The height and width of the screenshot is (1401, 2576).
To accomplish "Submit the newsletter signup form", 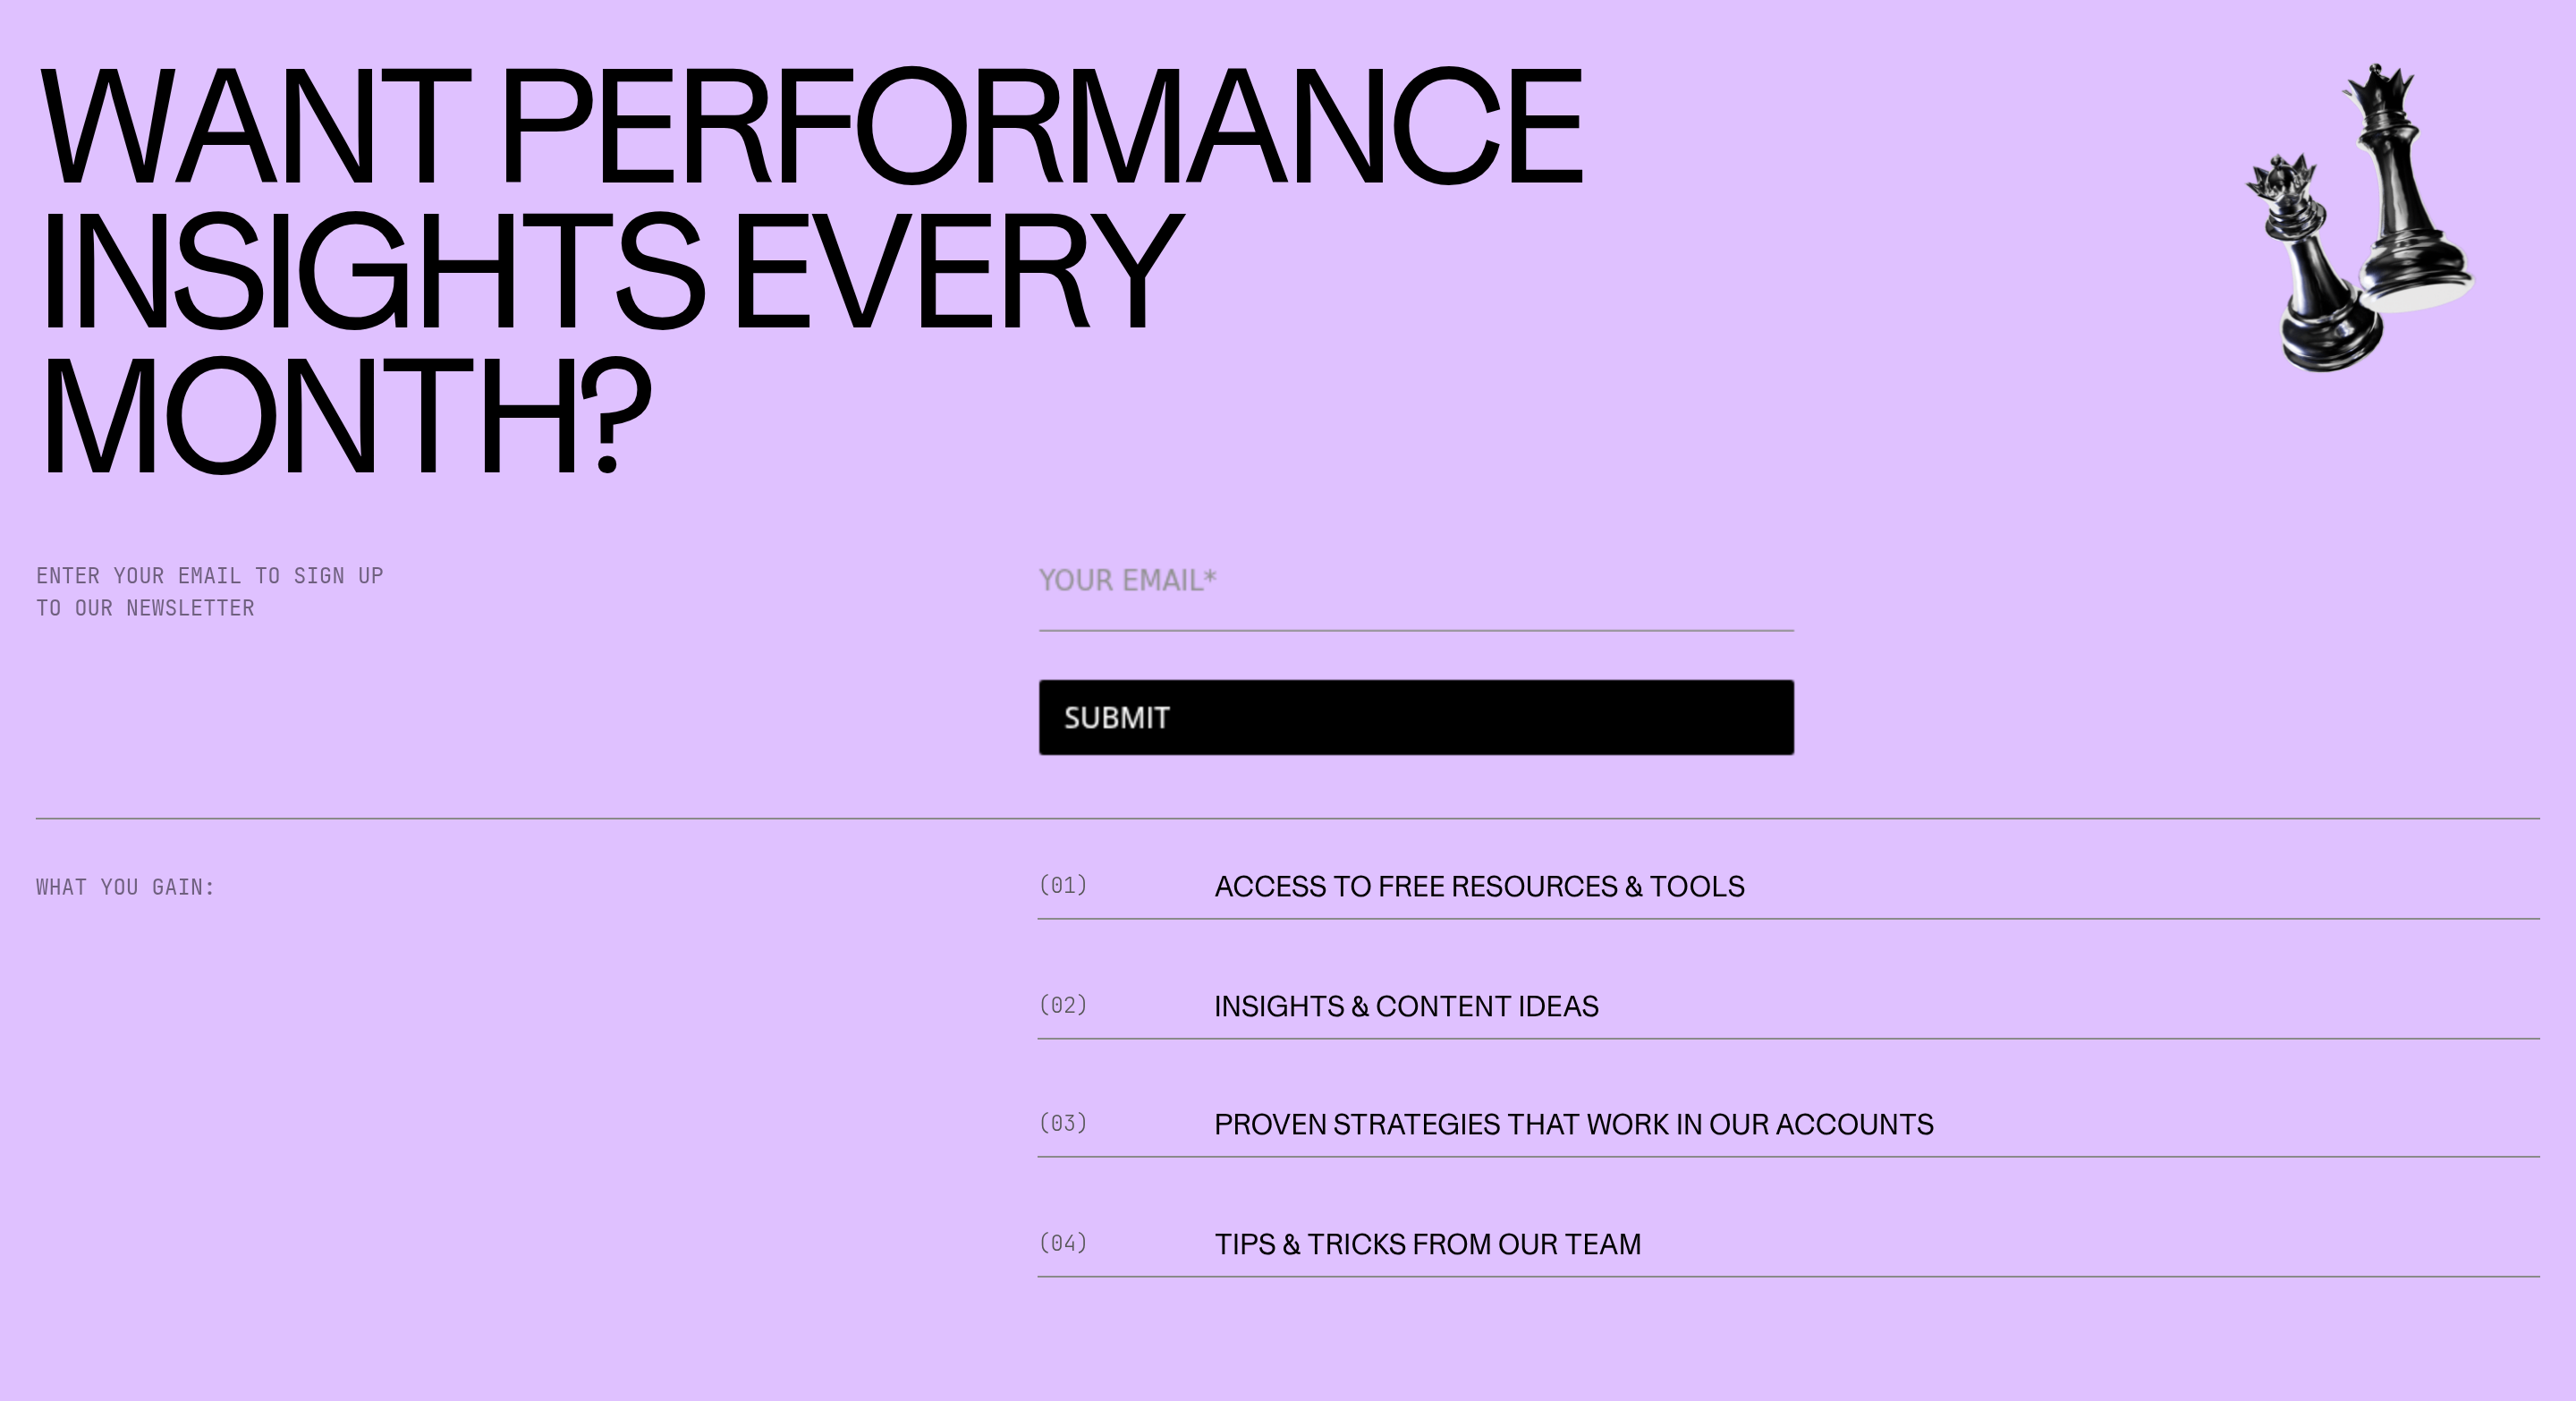I will (1416, 718).
